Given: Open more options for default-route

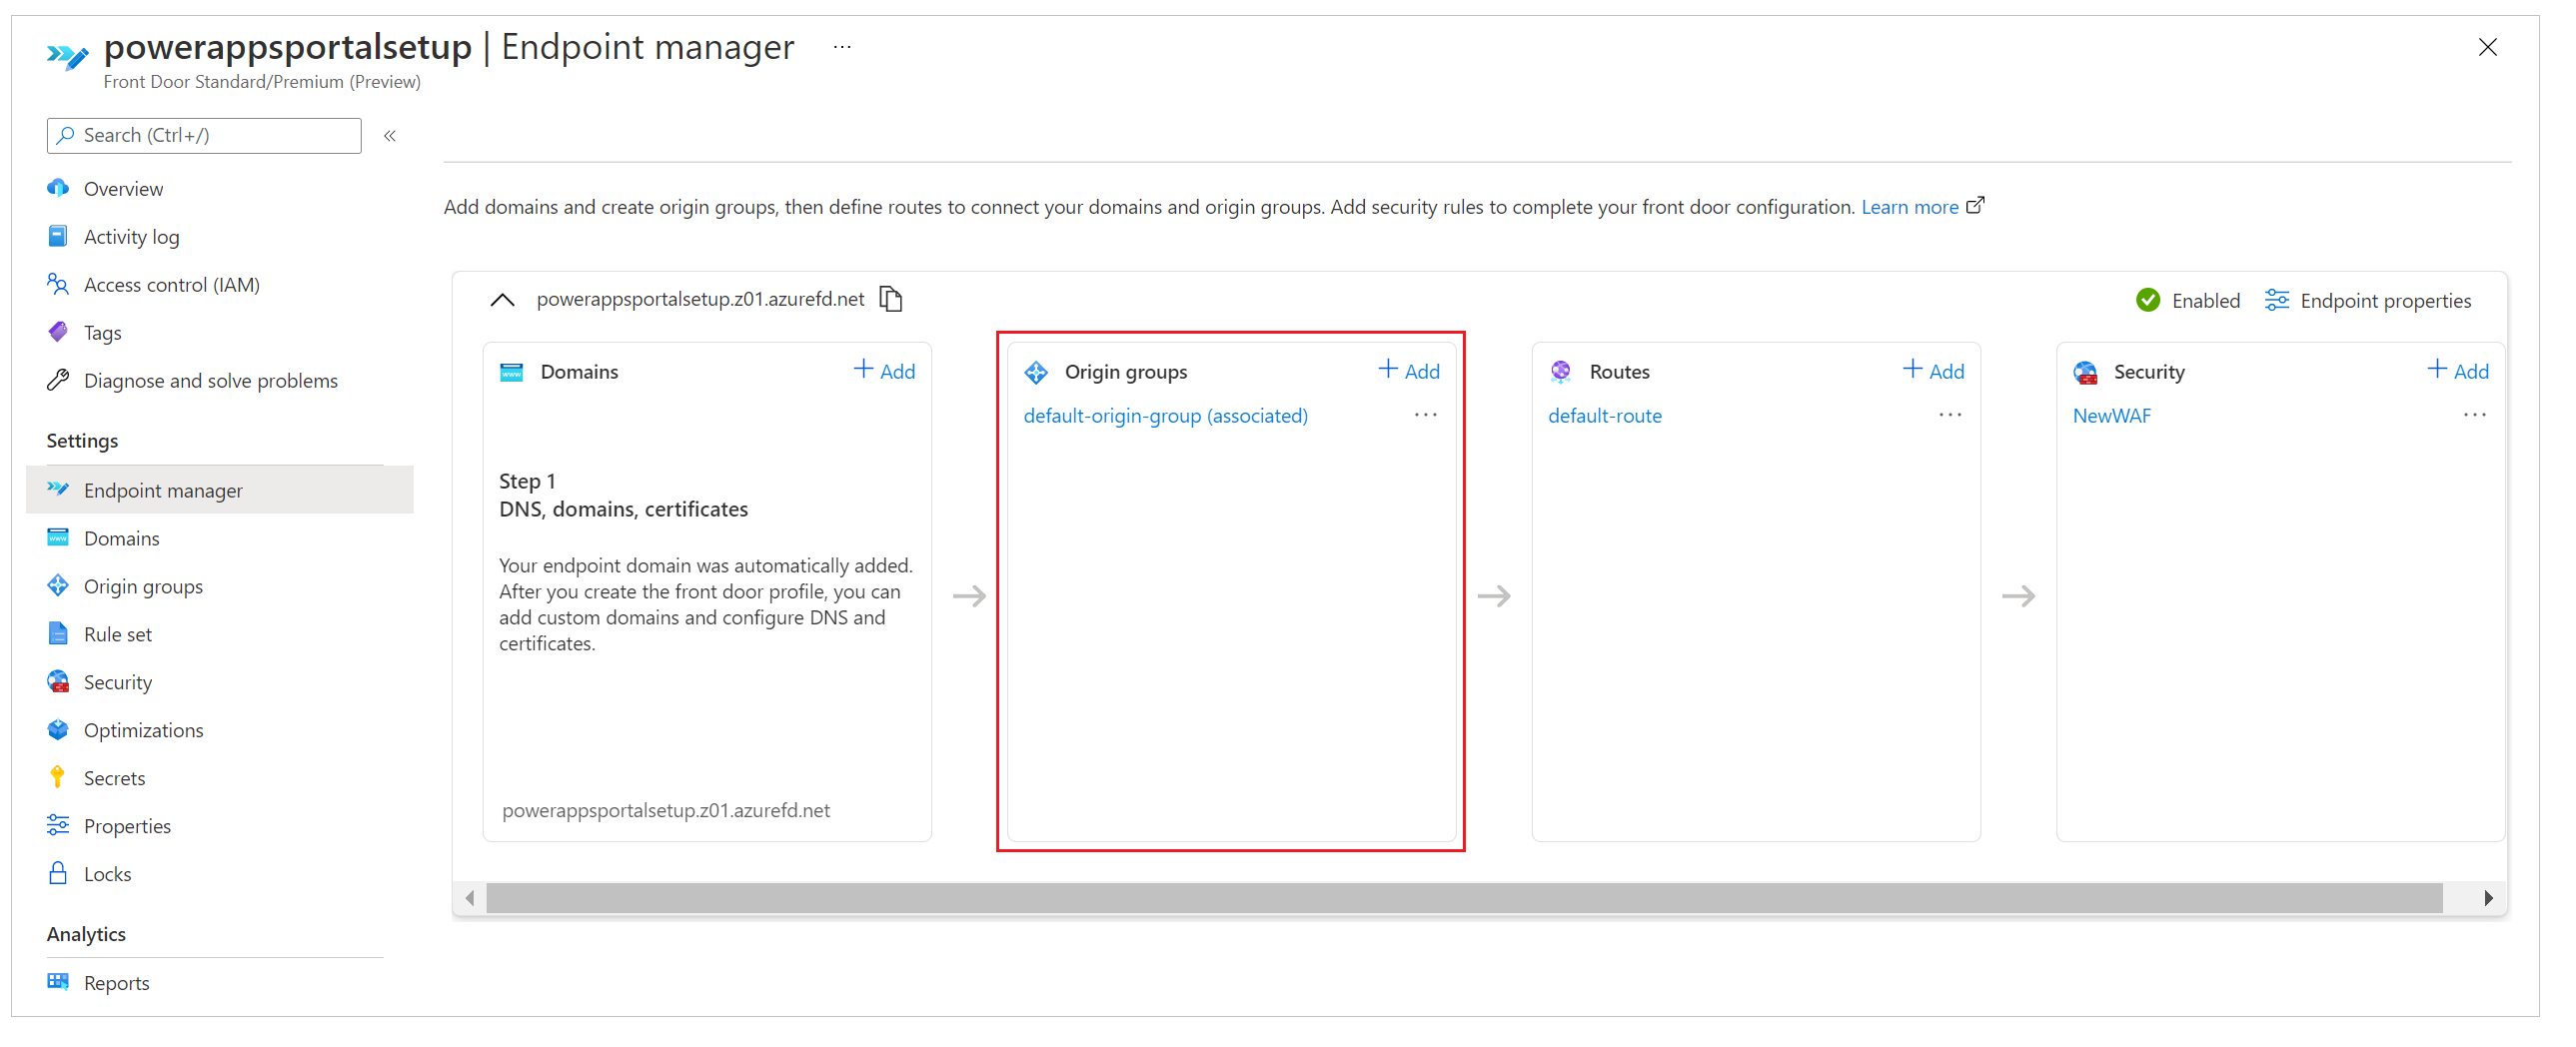Looking at the screenshot, I should coord(1950,414).
